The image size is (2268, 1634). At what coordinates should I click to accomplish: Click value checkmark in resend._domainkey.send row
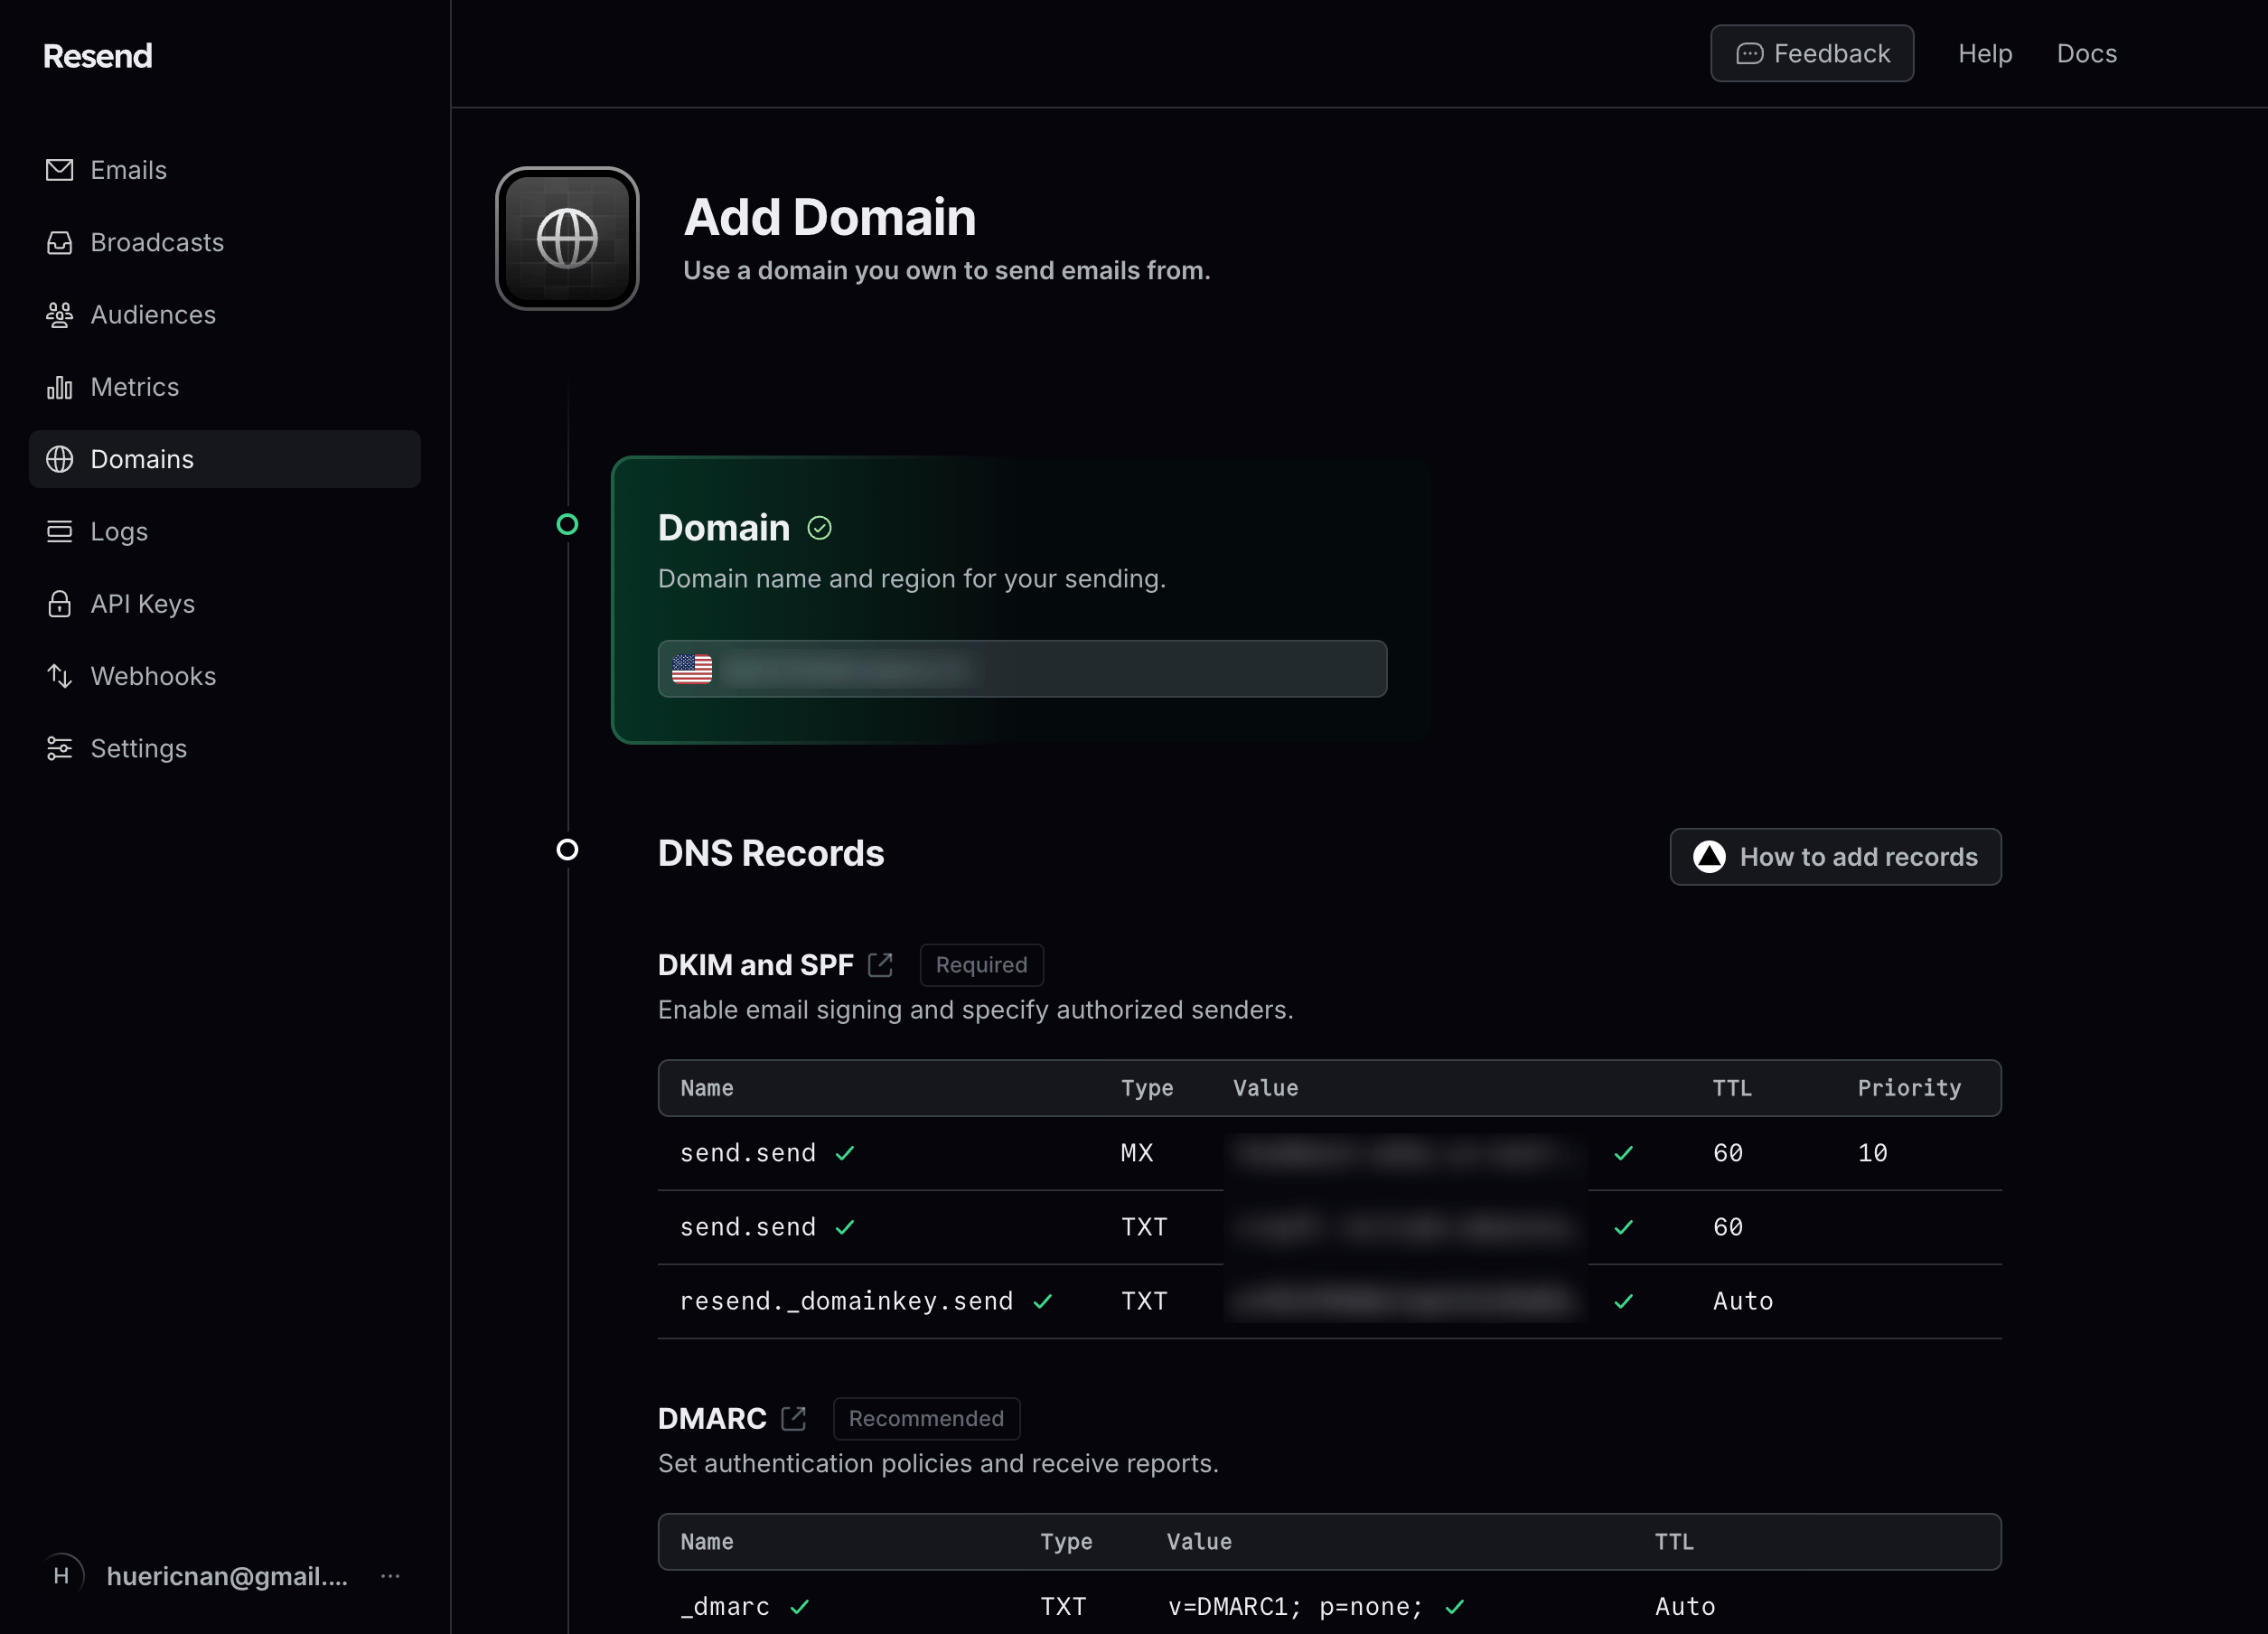click(1624, 1302)
